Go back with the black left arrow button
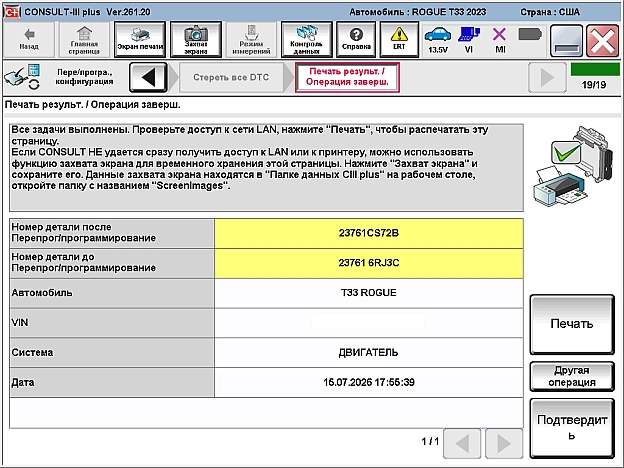624x468 pixels. tap(148, 77)
